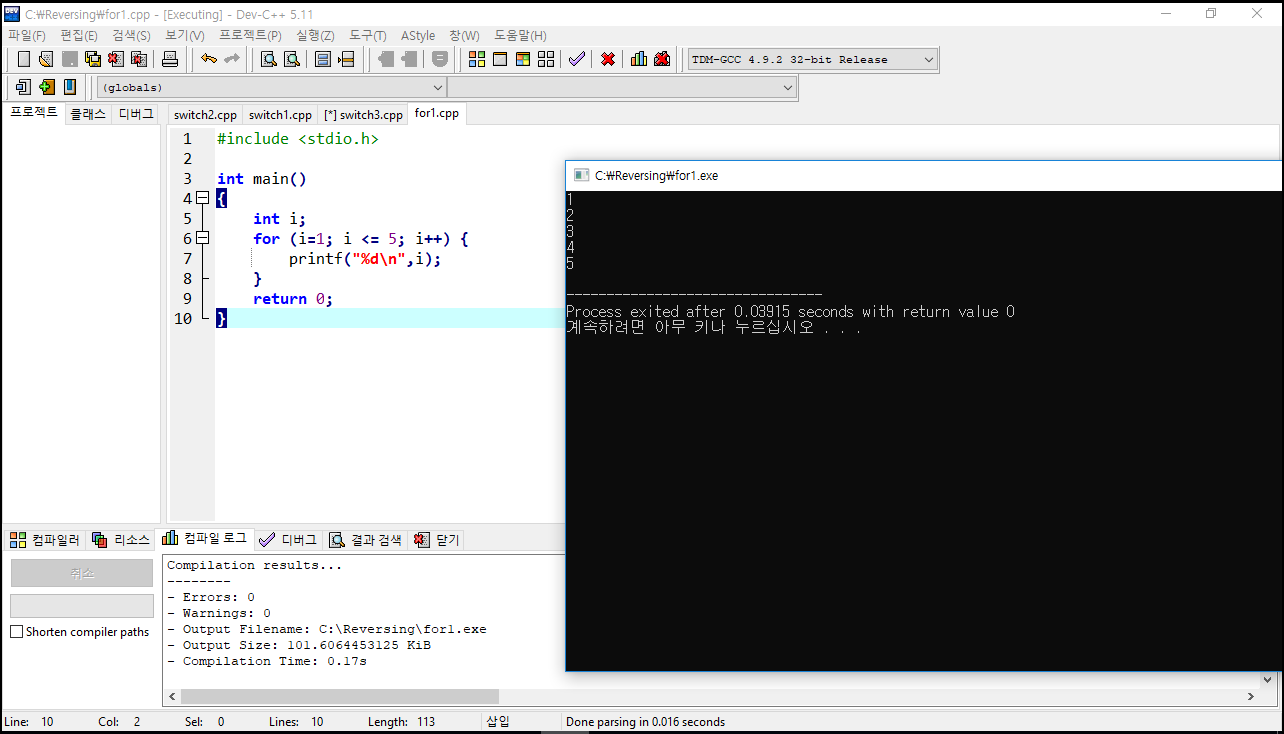Screen dimensions: 1284x734
Task: Click the Goto Function toolbar icon
Action: (323, 59)
